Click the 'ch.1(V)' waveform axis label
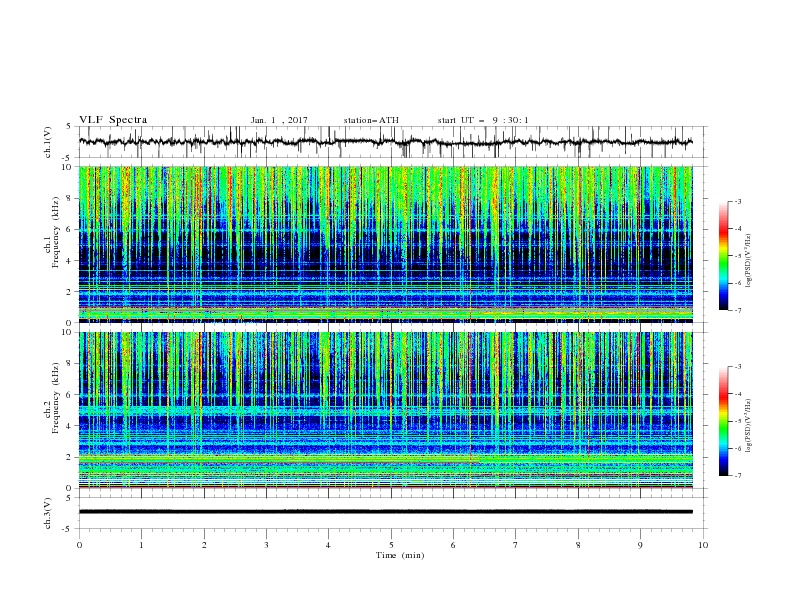This screenshot has height=612, width=792. pos(48,142)
